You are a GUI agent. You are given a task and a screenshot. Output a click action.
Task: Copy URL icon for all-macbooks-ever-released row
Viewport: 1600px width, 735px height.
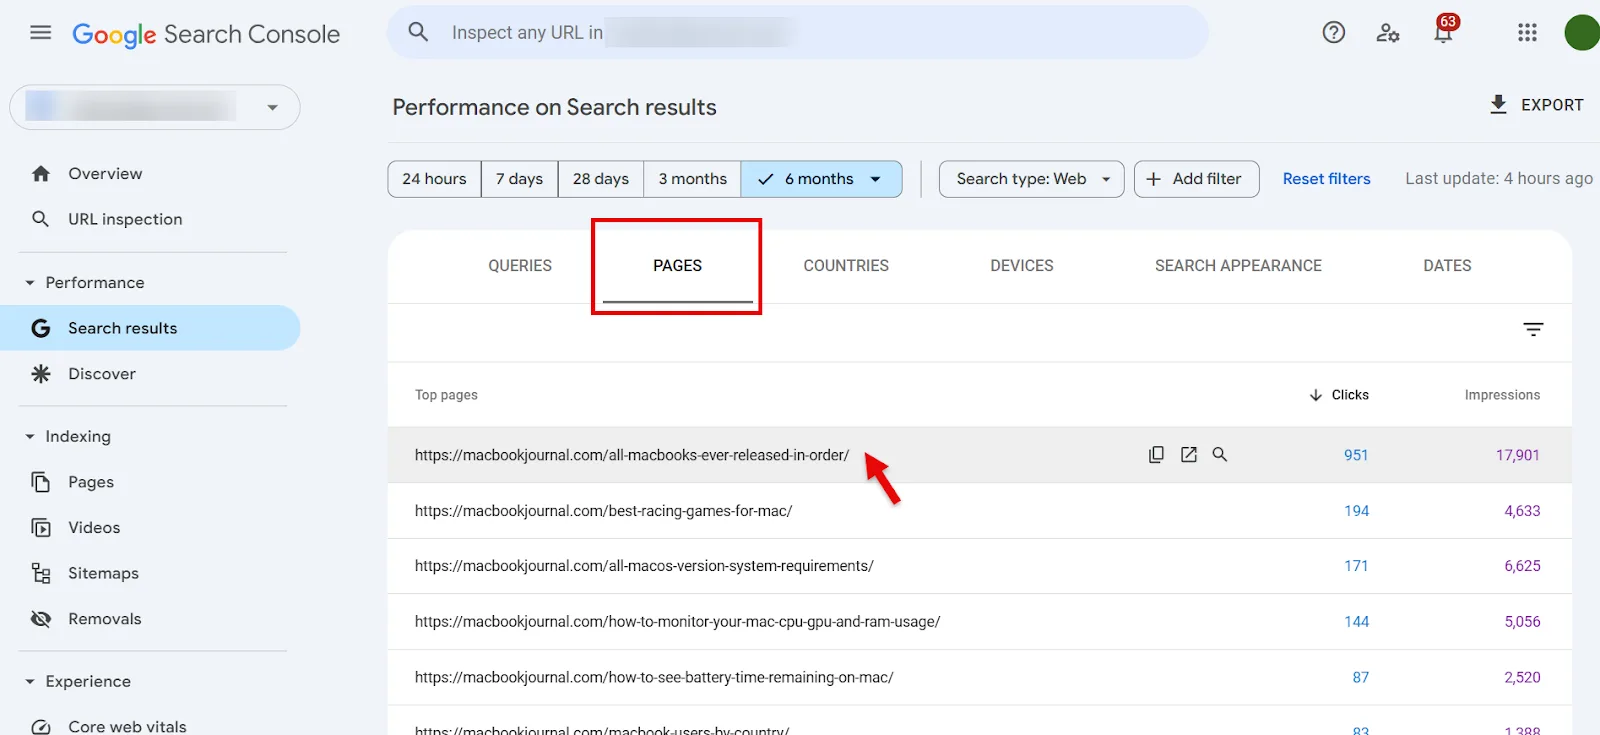pos(1156,455)
